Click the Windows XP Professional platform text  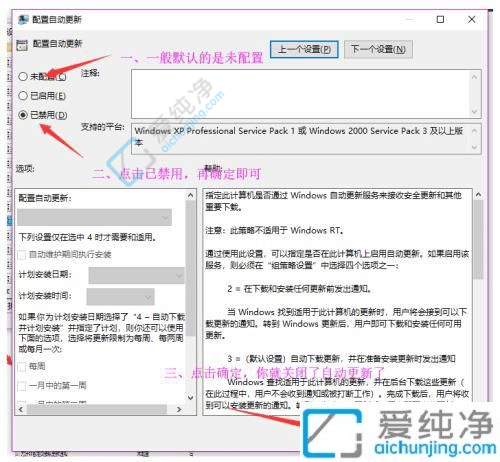[299, 136]
